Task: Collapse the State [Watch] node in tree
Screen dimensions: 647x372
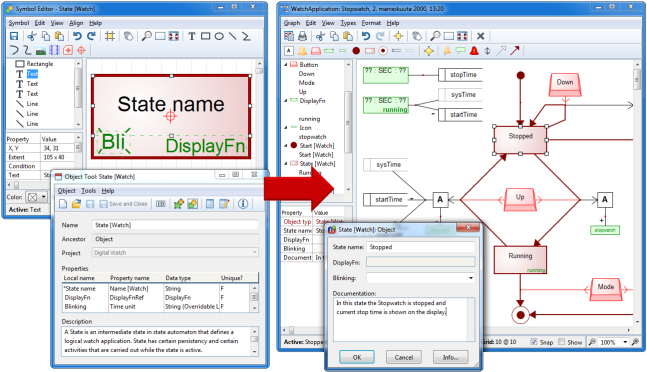Action: (286, 163)
